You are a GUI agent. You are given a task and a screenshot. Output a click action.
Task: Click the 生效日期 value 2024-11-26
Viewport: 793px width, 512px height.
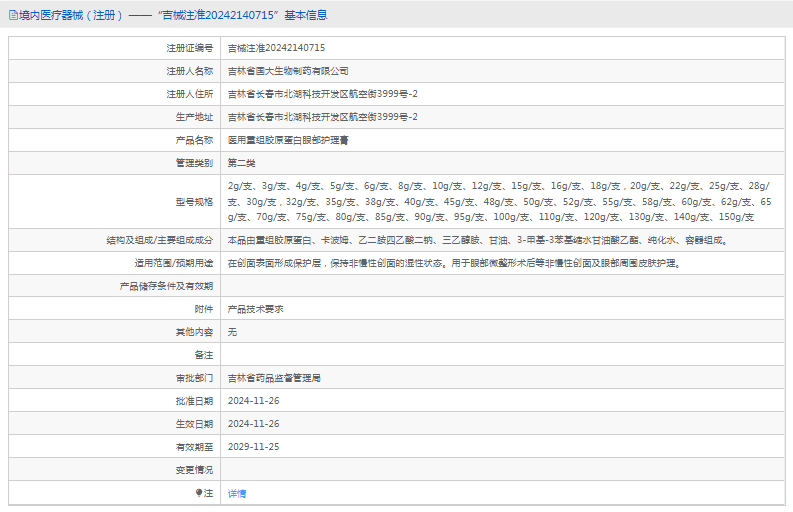(253, 423)
